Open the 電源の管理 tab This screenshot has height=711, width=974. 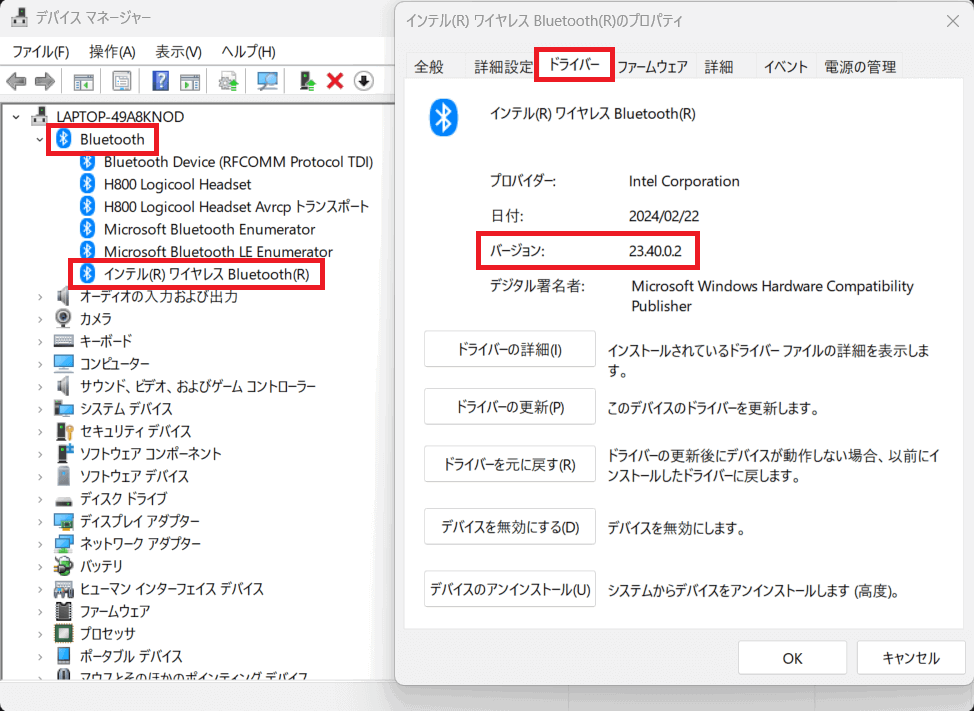point(860,66)
